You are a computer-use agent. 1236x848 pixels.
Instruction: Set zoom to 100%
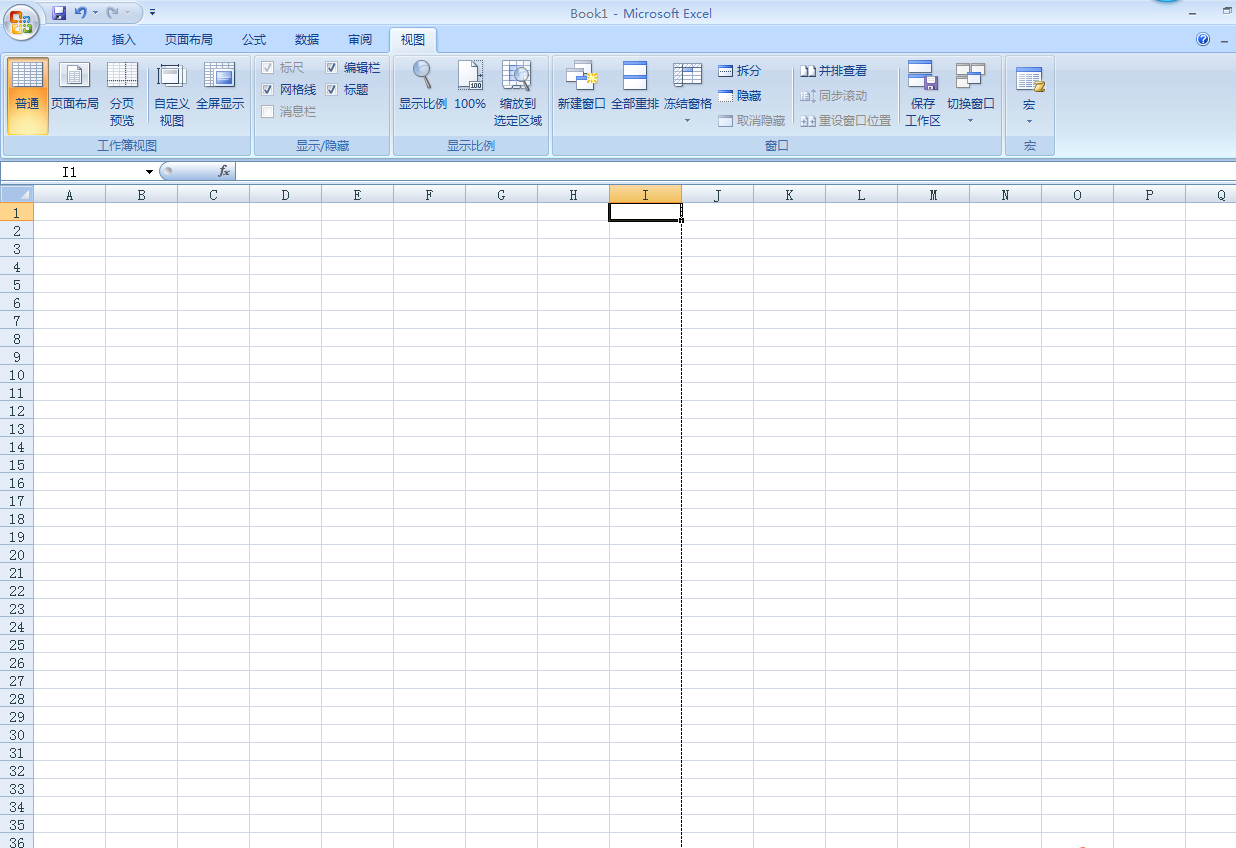(470, 86)
